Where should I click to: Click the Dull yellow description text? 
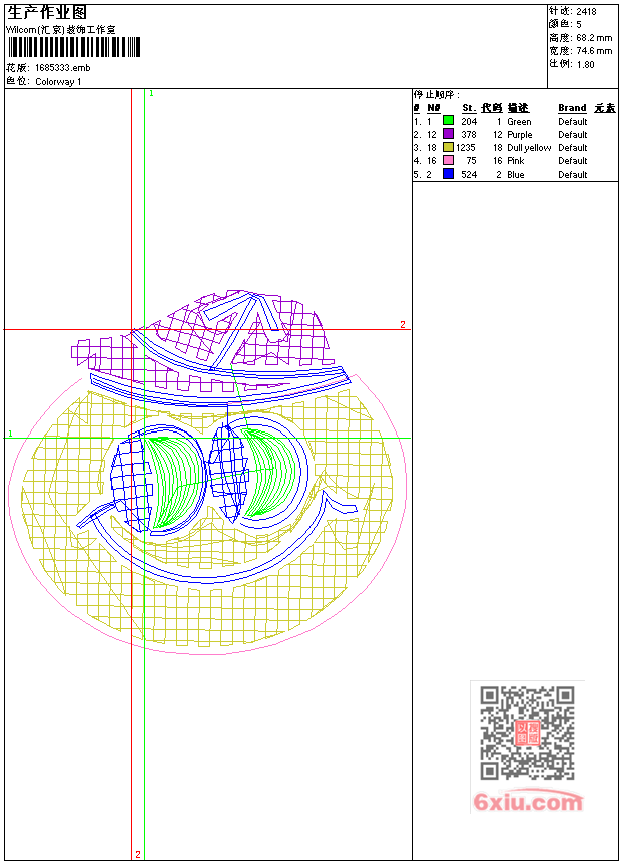point(529,148)
